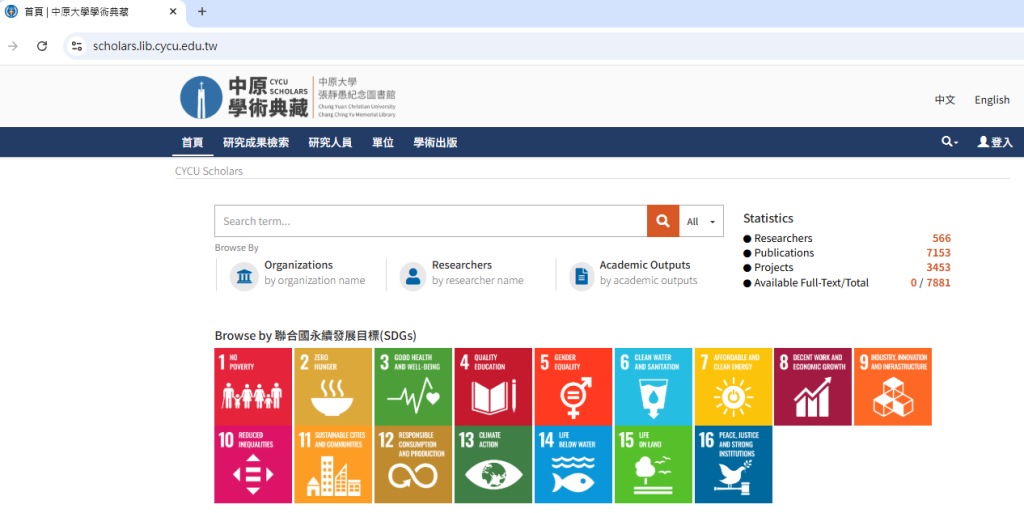Click SDG 5 Gender Equality tile
The height and width of the screenshot is (513, 1024).
573,387
